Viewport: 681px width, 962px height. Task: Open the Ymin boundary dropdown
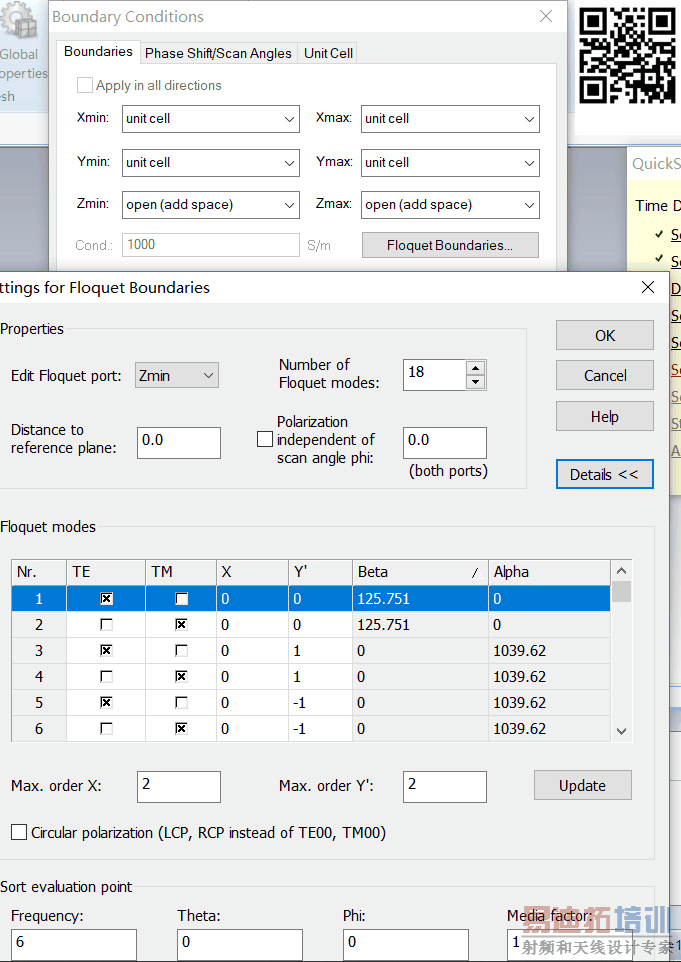210,163
